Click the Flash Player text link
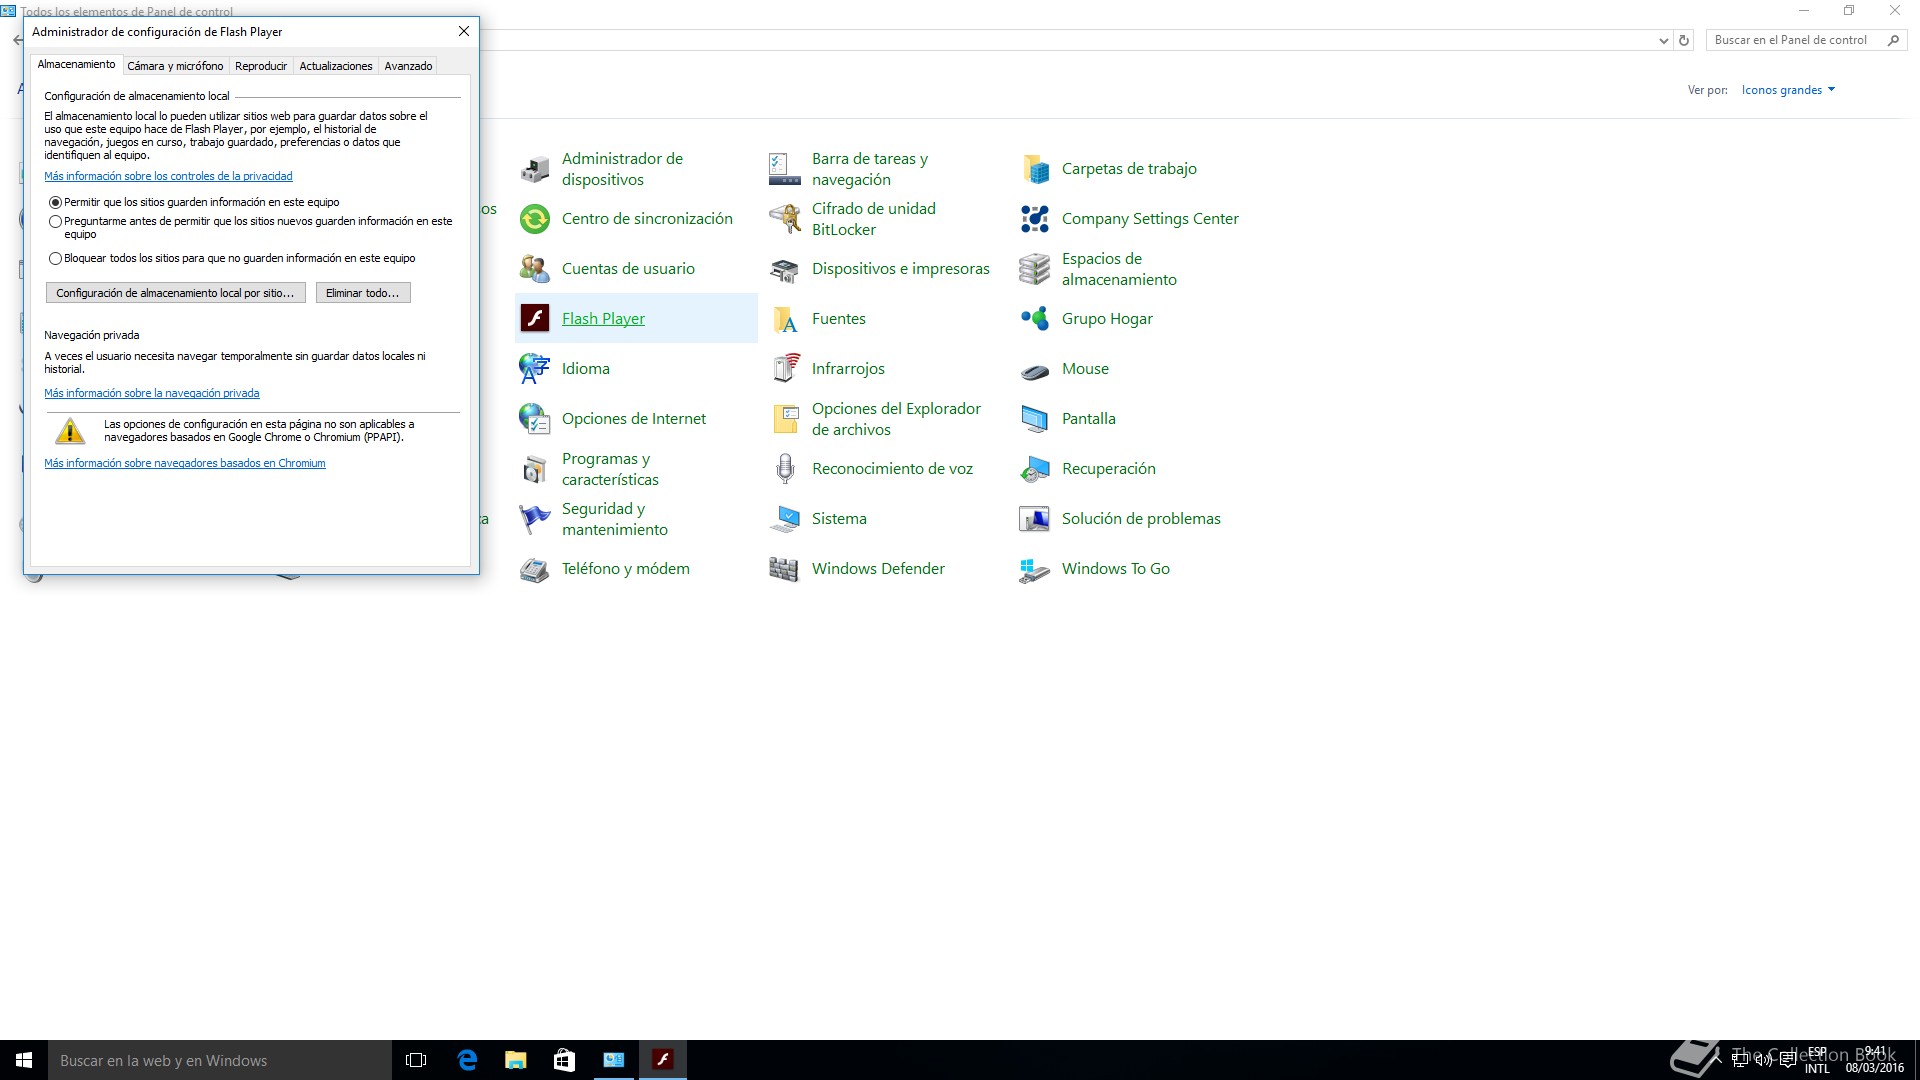This screenshot has width=1920, height=1080. (603, 319)
